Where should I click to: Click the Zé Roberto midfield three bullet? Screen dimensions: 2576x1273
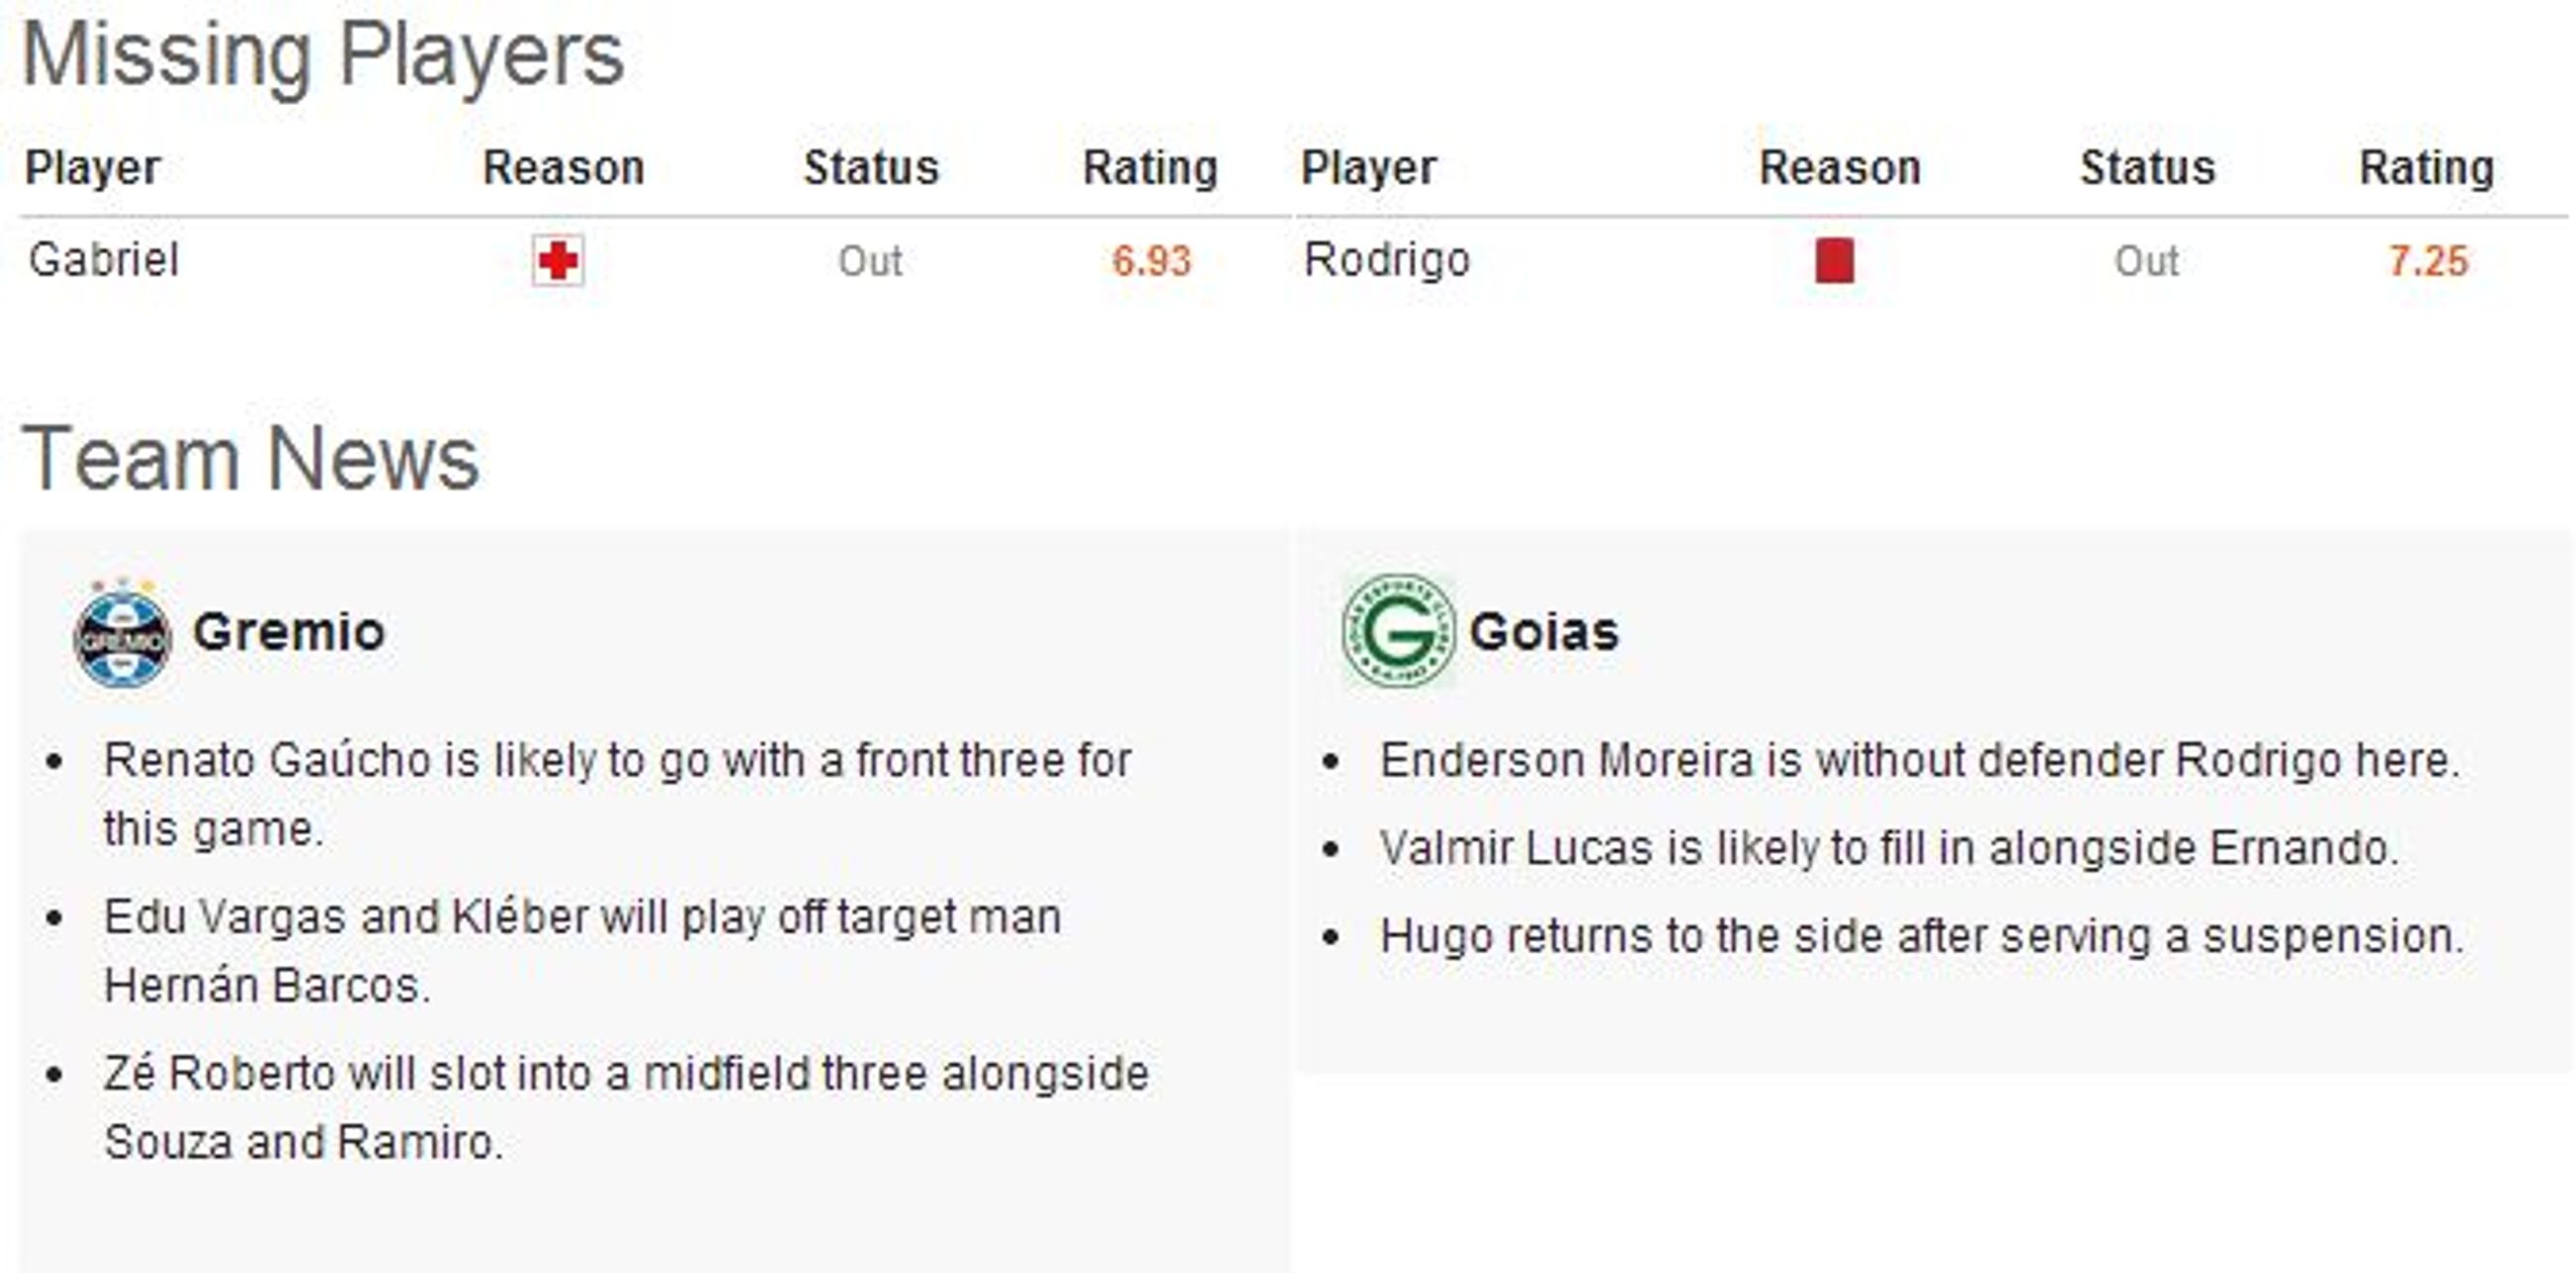click(626, 1108)
